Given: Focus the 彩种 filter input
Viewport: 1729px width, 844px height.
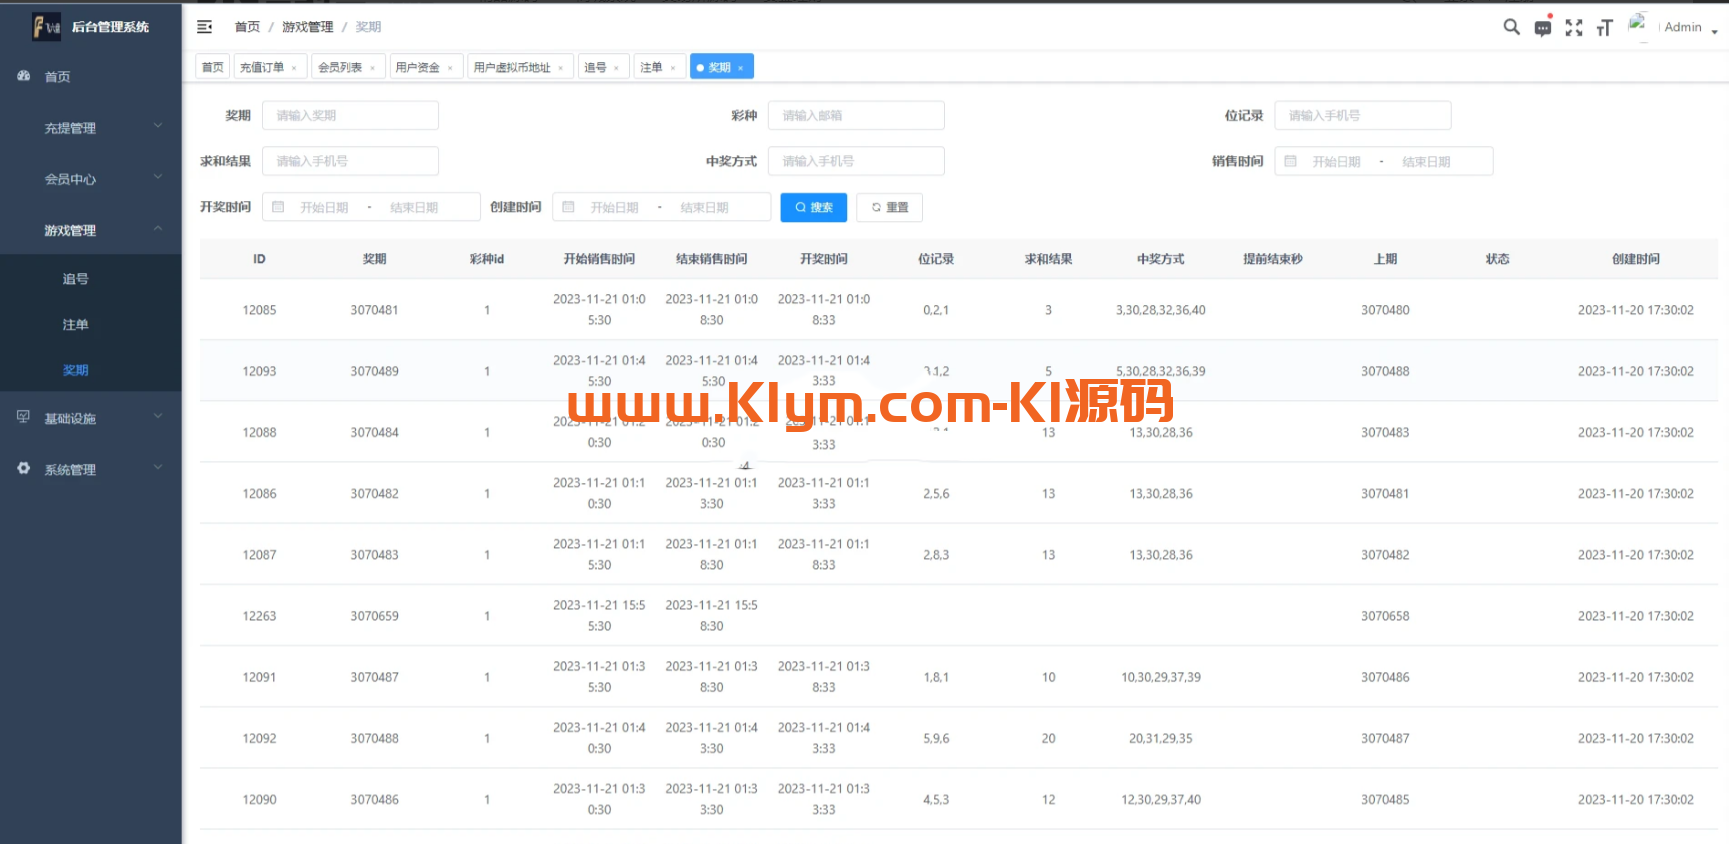Looking at the screenshot, I should point(856,115).
